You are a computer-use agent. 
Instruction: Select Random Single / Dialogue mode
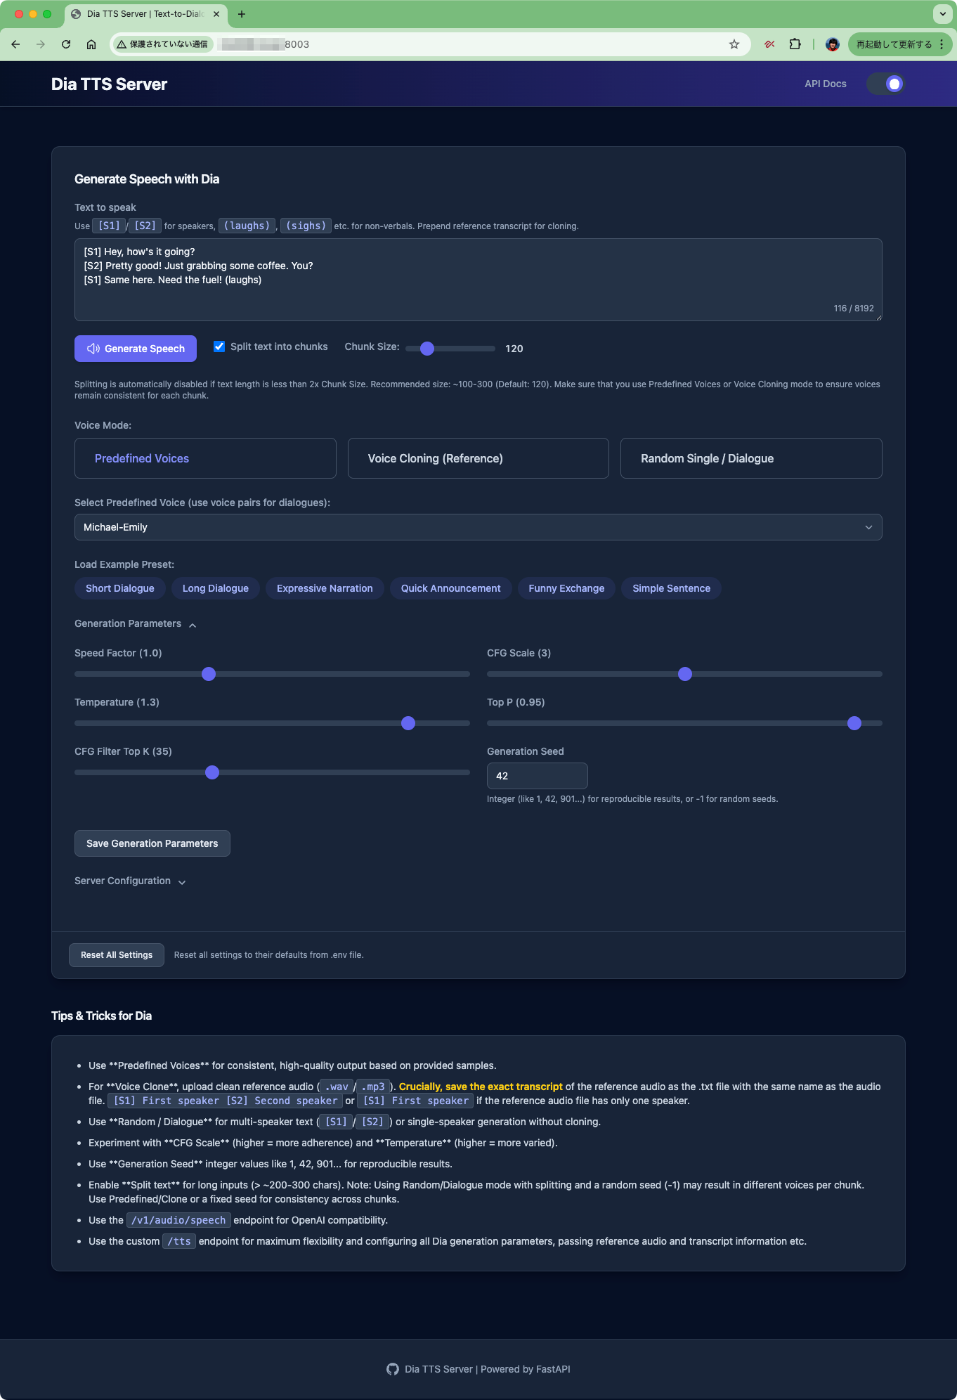click(x=751, y=458)
